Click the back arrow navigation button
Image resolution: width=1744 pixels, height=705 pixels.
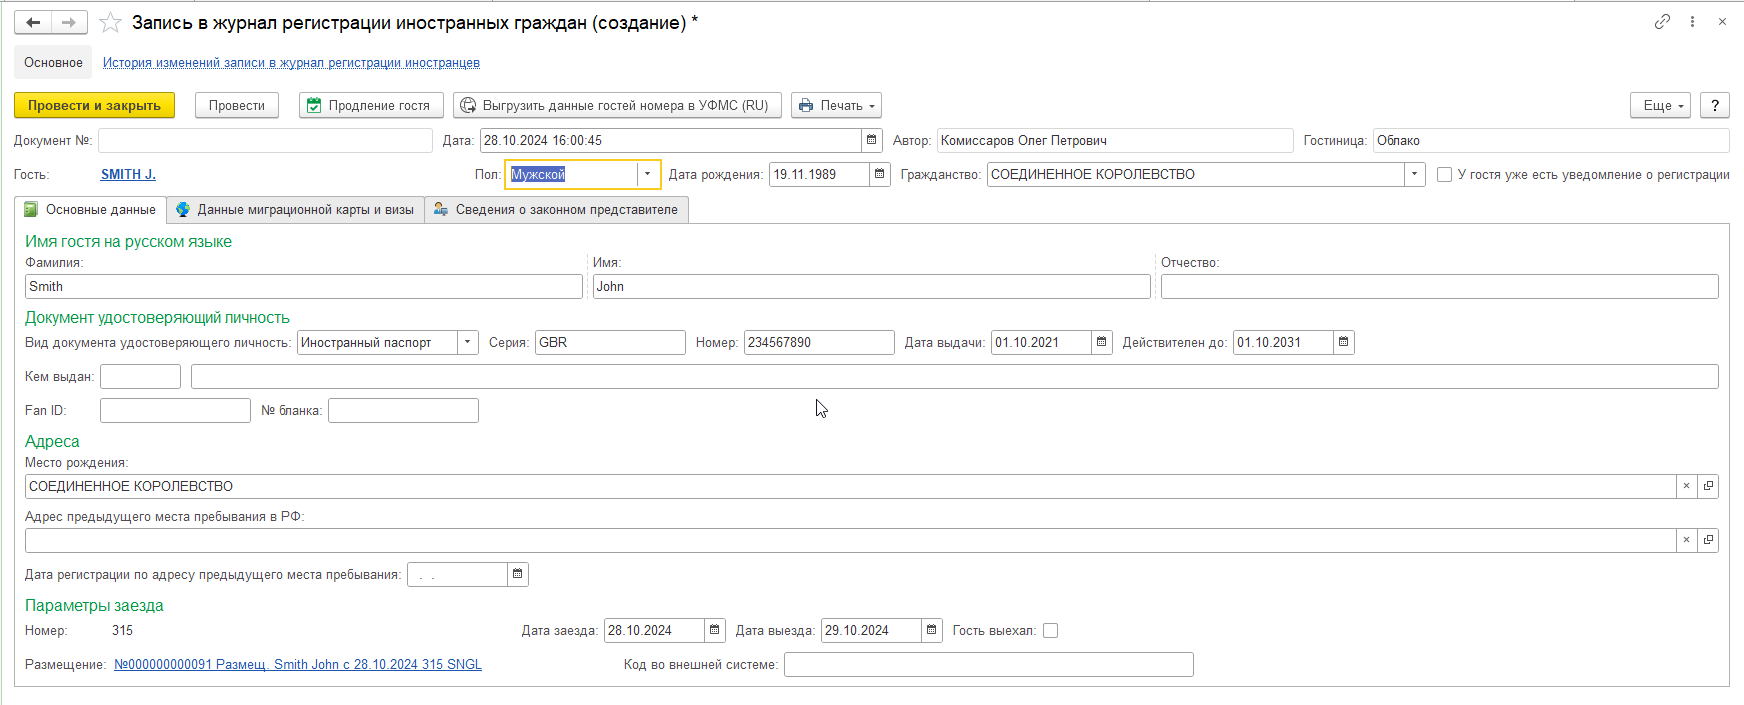click(x=33, y=22)
